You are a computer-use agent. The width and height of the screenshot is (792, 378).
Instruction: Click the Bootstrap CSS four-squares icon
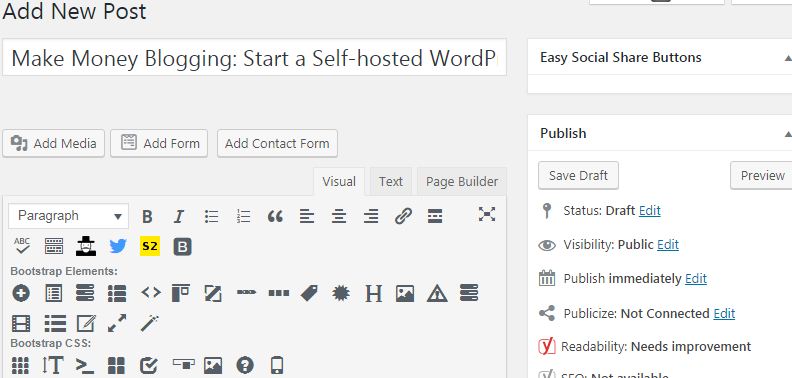tap(116, 365)
